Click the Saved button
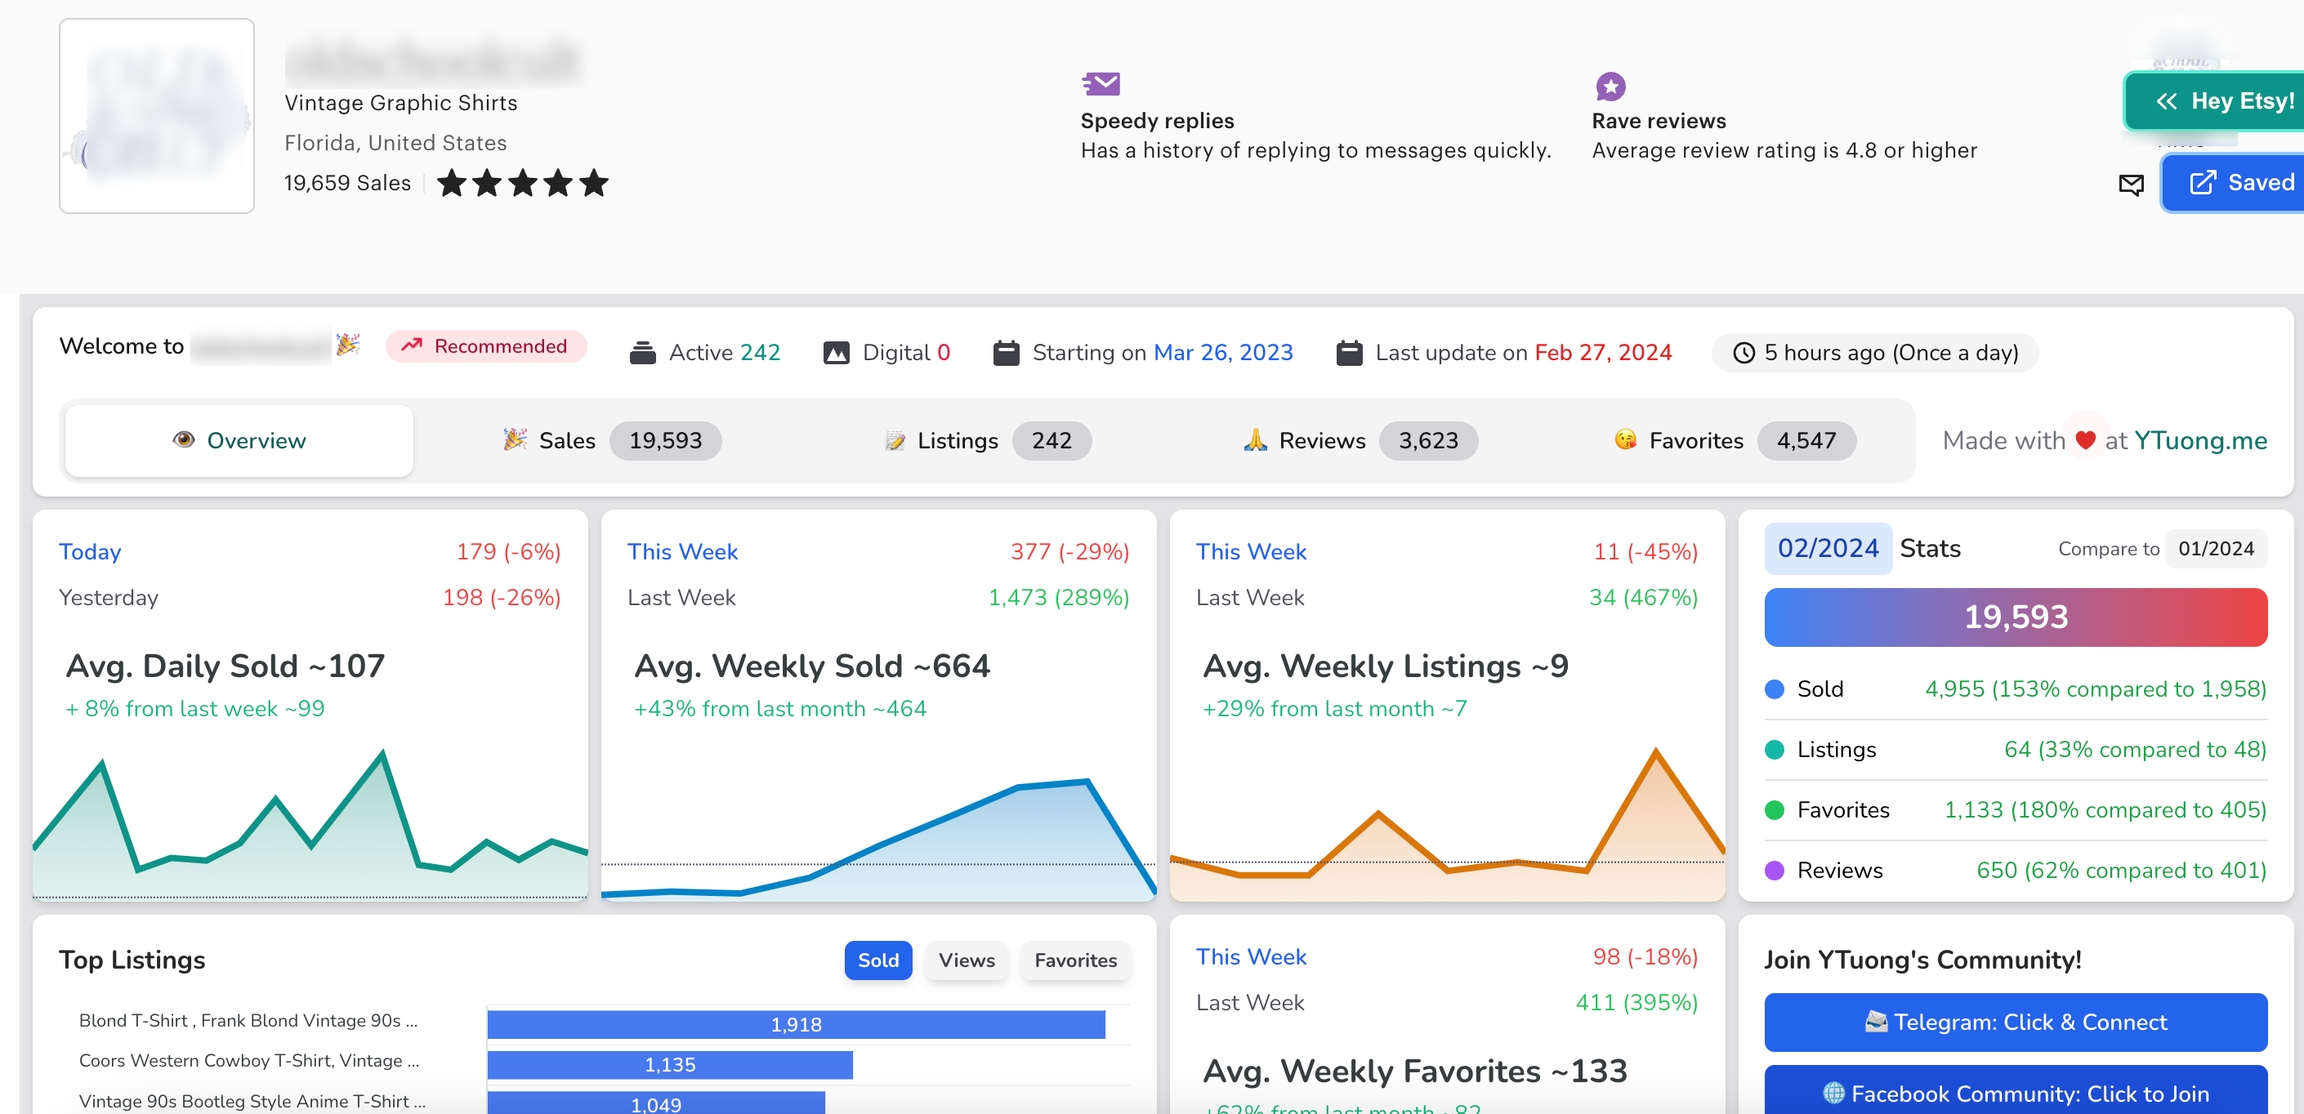 pyautogui.click(x=2240, y=183)
